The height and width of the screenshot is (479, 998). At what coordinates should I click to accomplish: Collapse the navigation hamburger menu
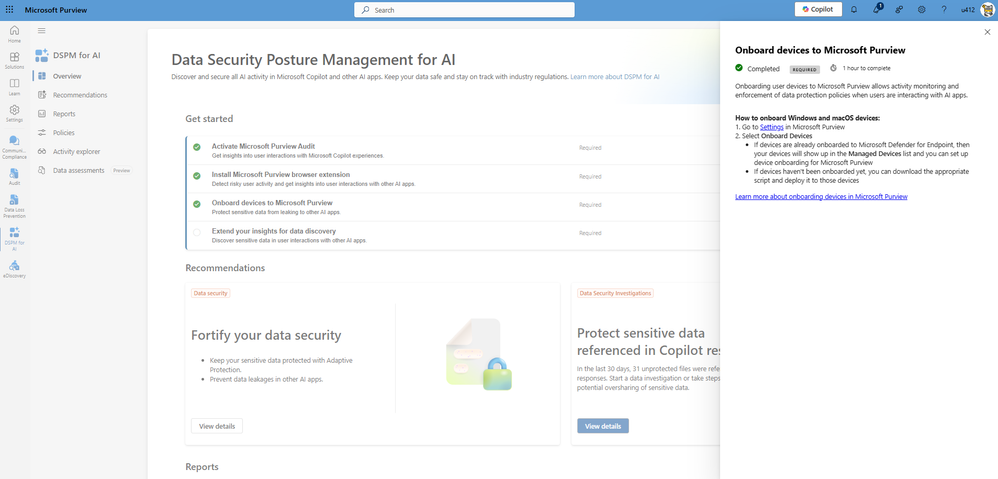click(x=41, y=31)
